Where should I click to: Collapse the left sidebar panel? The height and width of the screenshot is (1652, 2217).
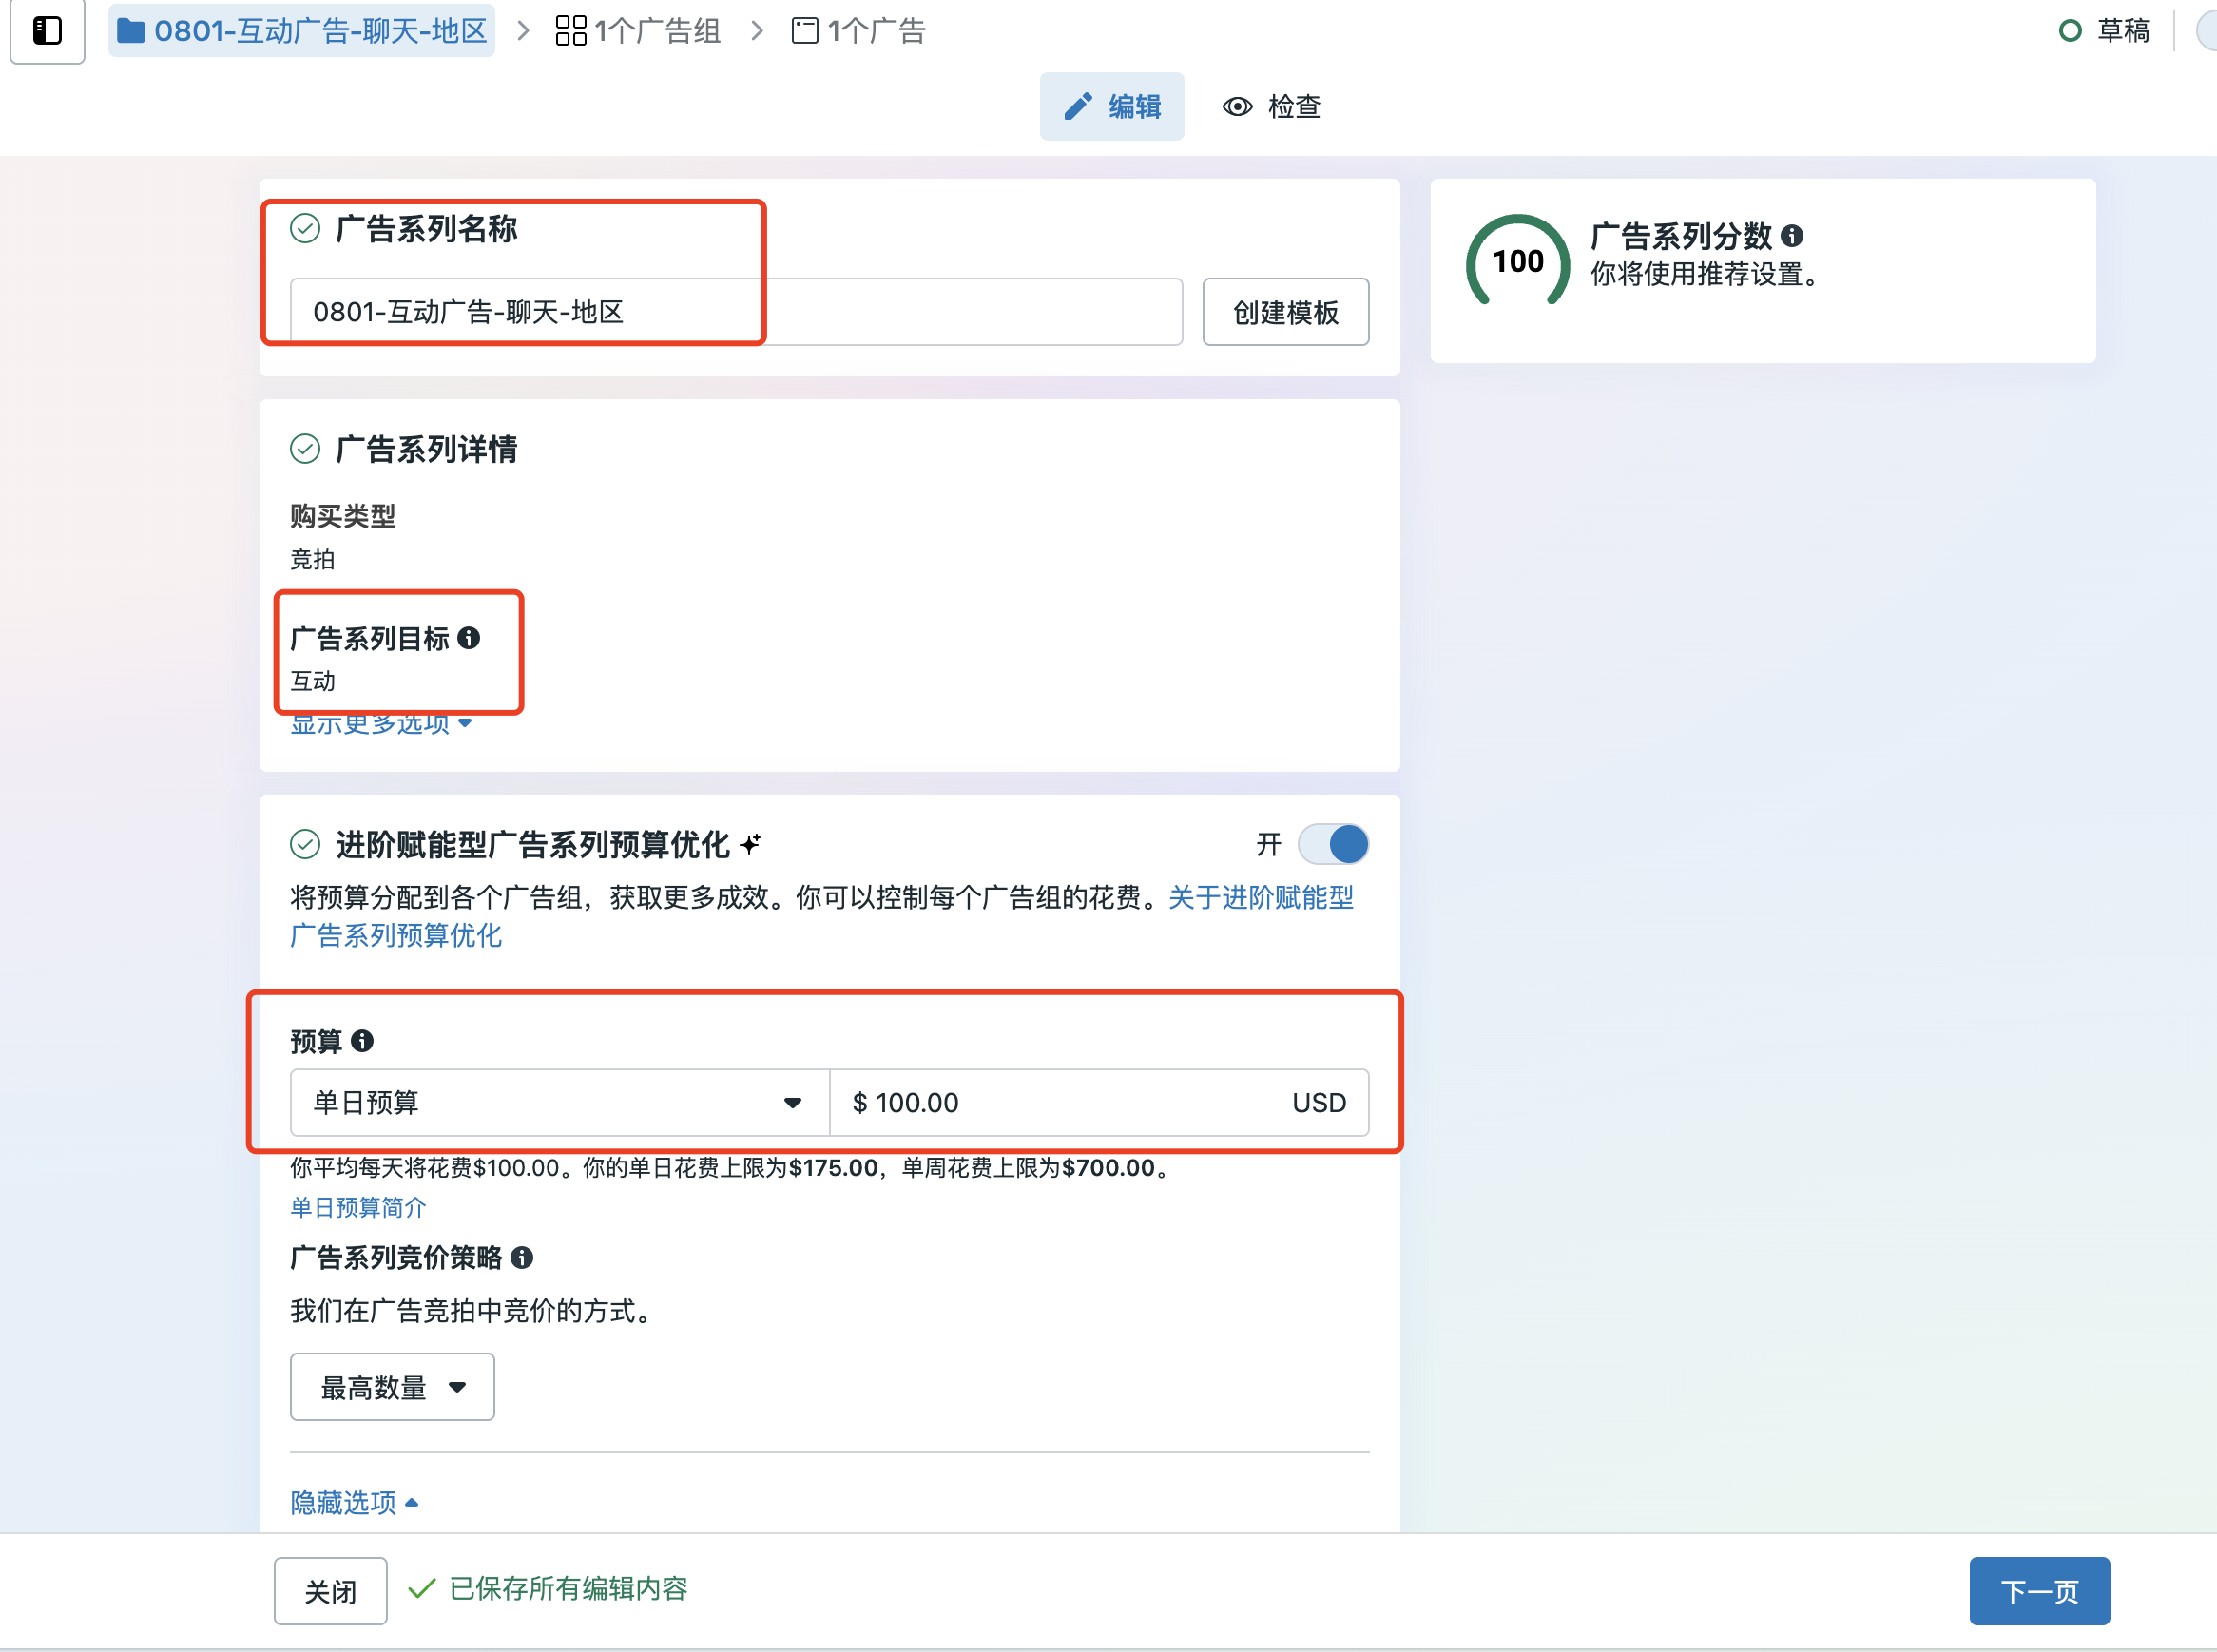pyautogui.click(x=46, y=31)
